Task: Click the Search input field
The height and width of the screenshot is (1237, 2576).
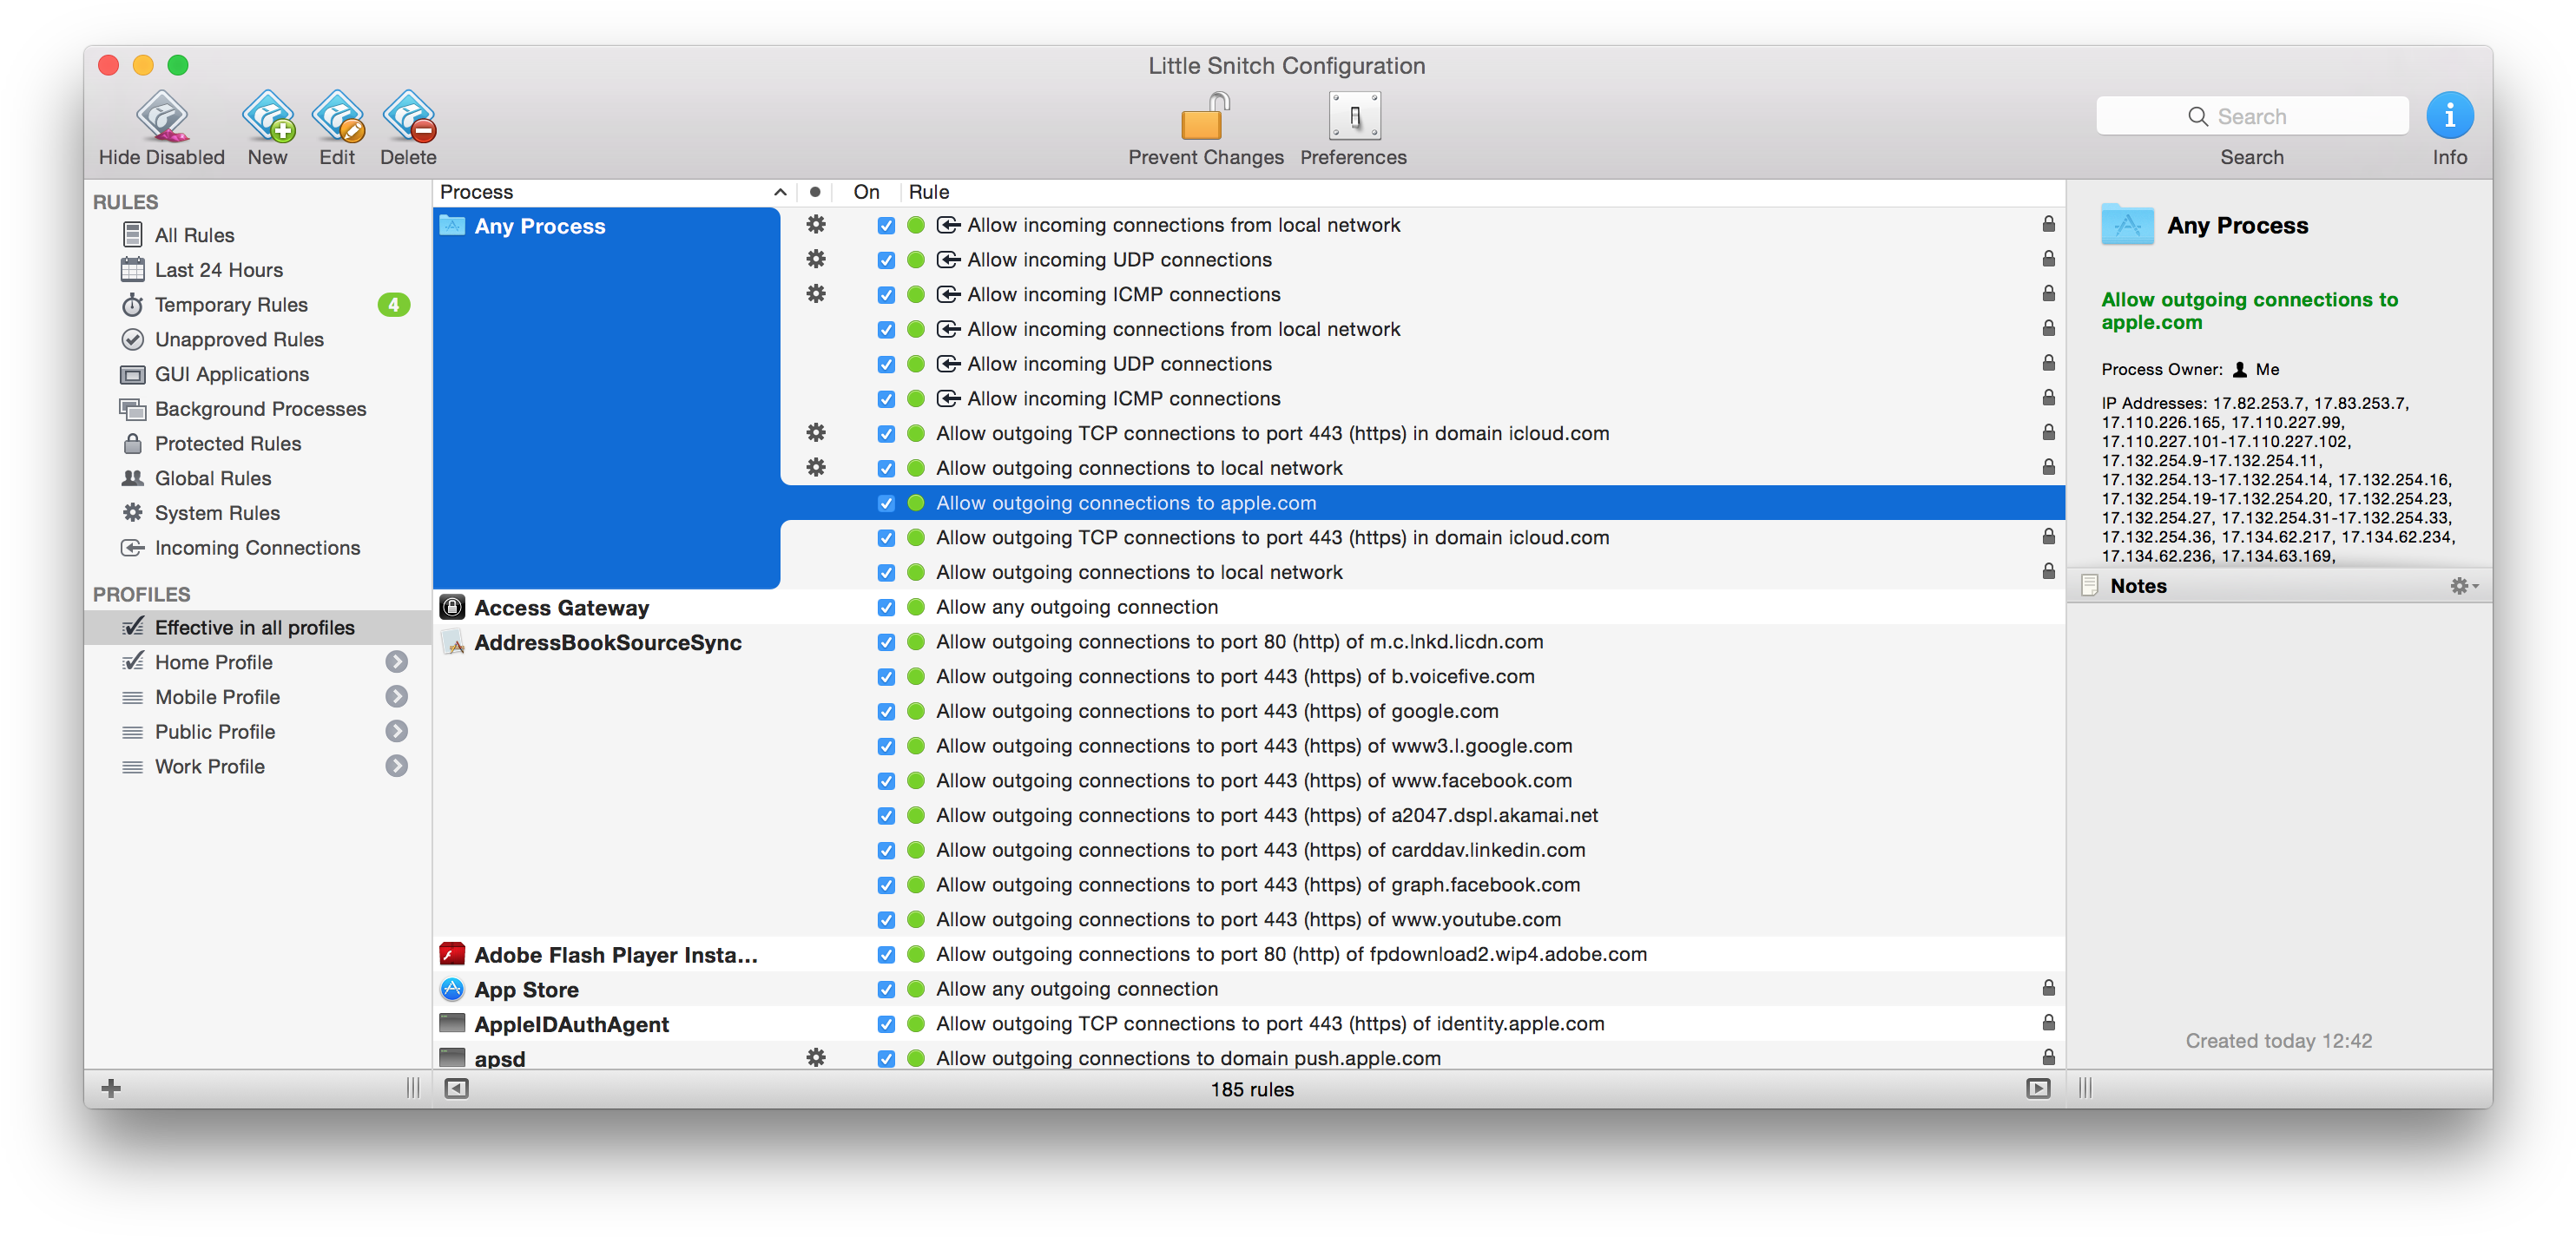Action: (x=2252, y=116)
